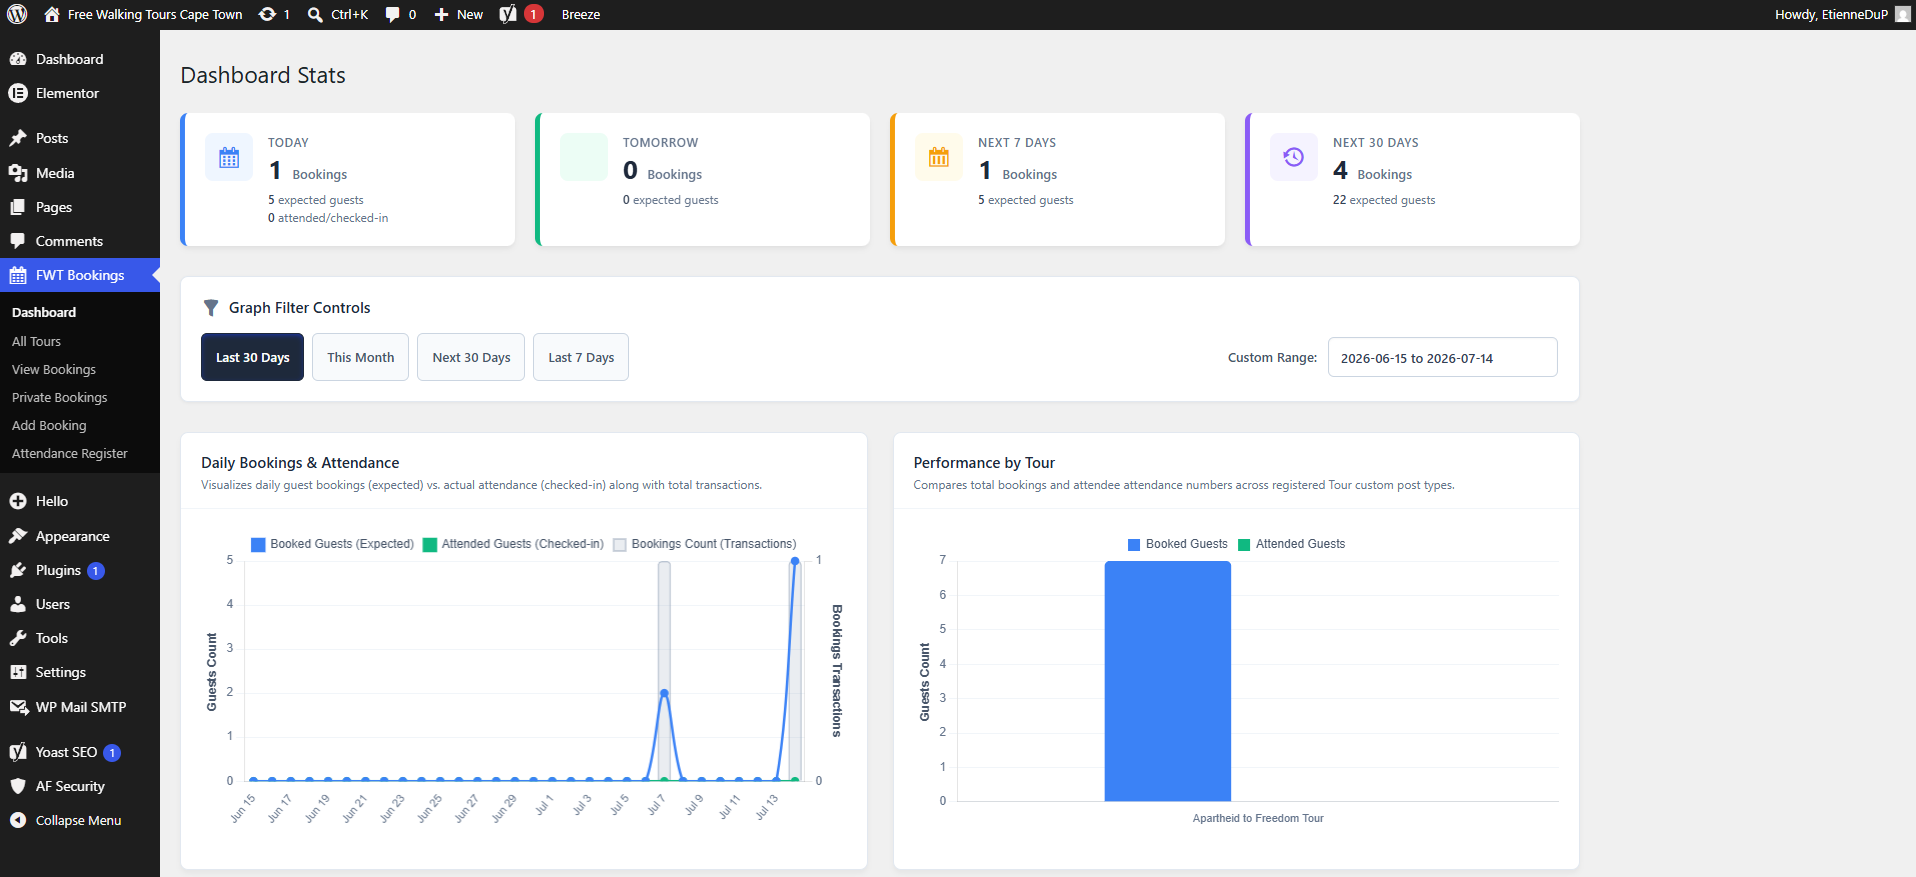
Task: Select the Last 30 Days filter
Action: (252, 357)
